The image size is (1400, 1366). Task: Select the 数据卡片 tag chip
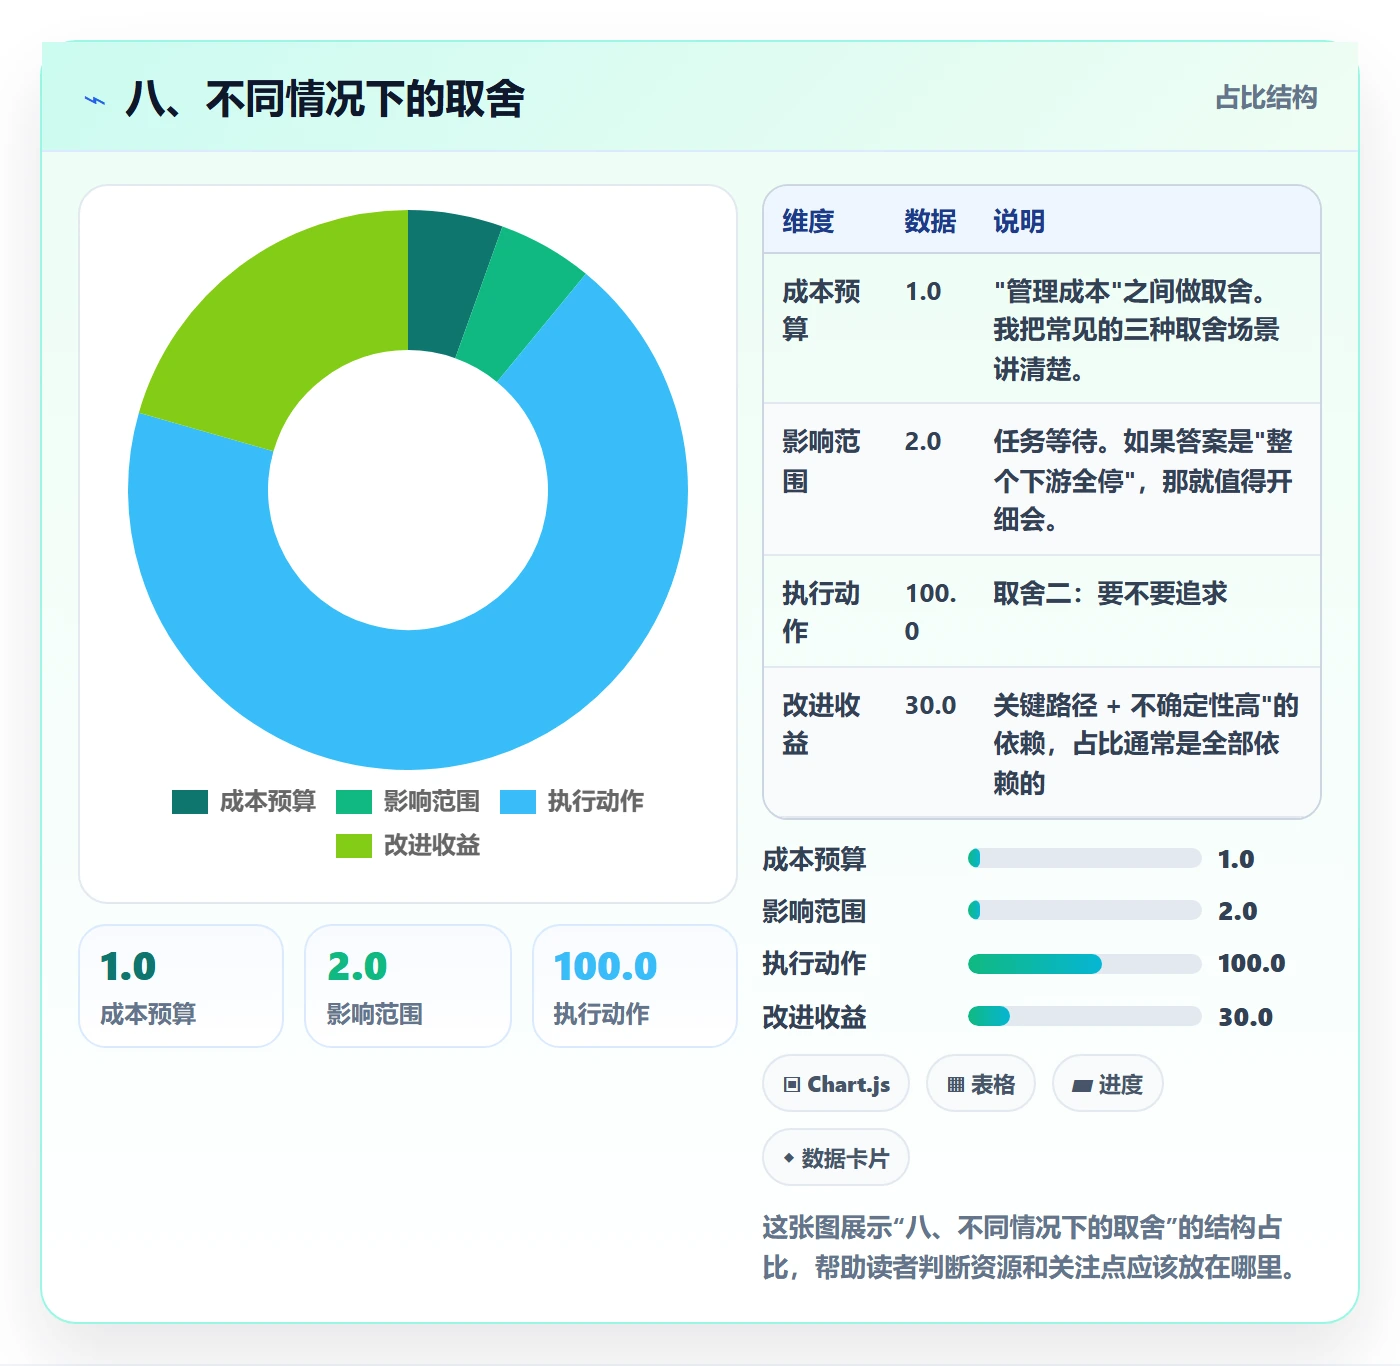[836, 1158]
